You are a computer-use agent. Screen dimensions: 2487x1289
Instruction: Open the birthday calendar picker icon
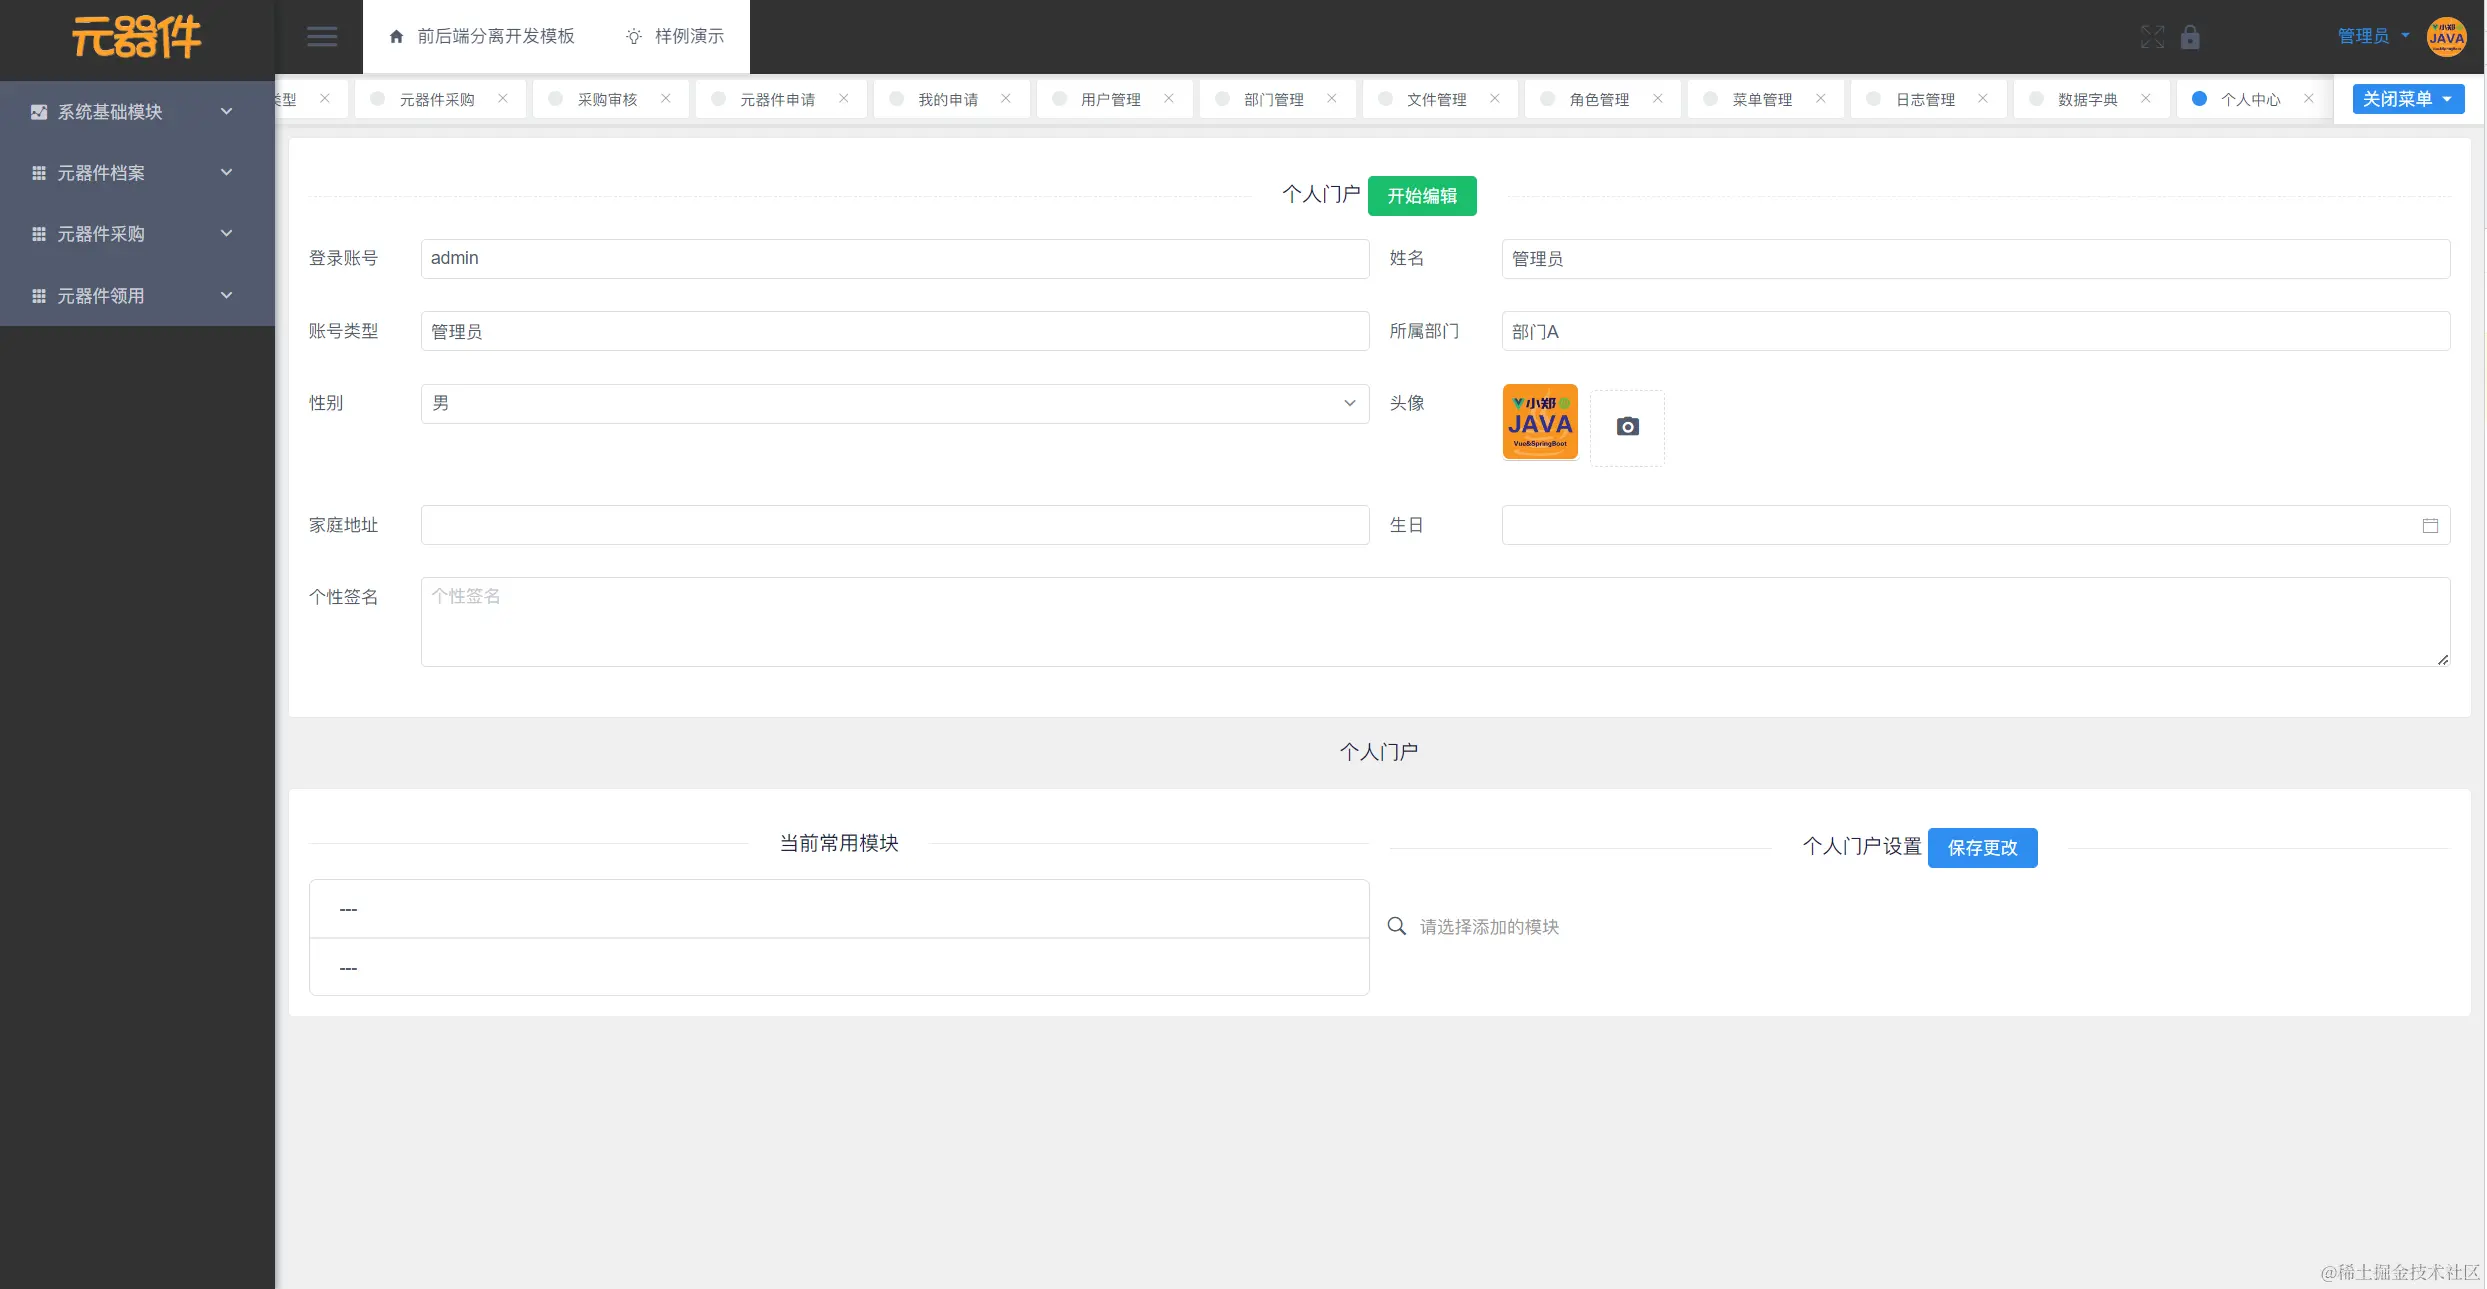coord(2430,526)
